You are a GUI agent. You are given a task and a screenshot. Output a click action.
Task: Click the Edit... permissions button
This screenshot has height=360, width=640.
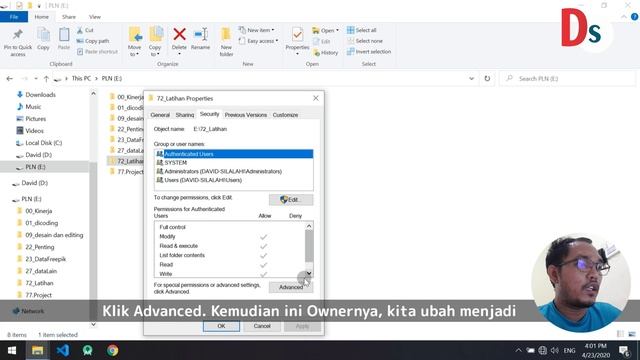coord(291,200)
